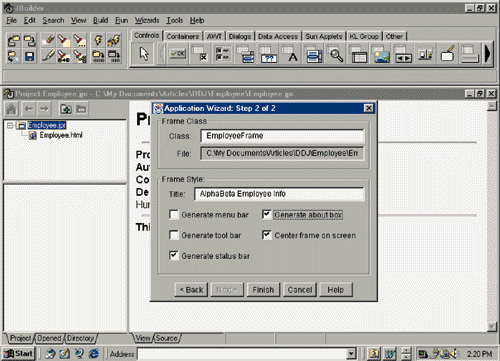
Task: Toggle Generate status bar checkbox
Action: pos(173,255)
